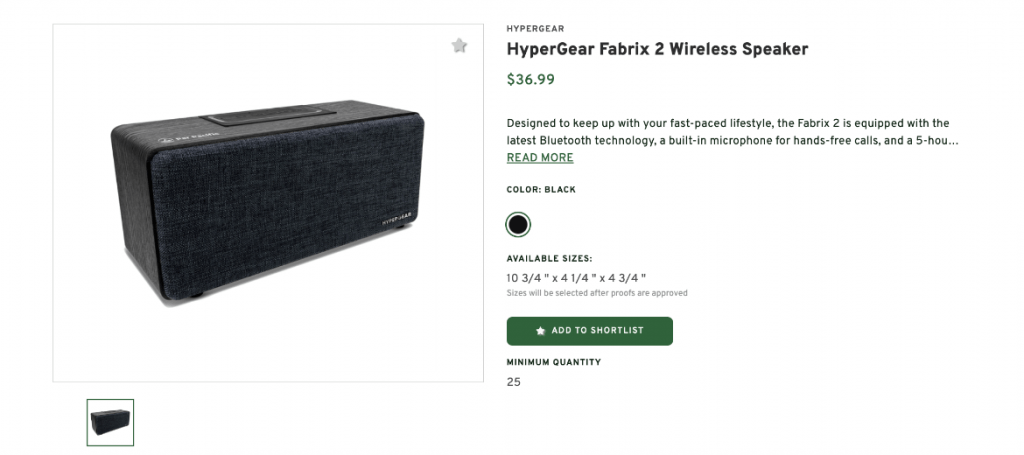Viewport: 1024px width, 455px height.
Task: Click the COLOR: BLACK label
Action: tap(541, 190)
